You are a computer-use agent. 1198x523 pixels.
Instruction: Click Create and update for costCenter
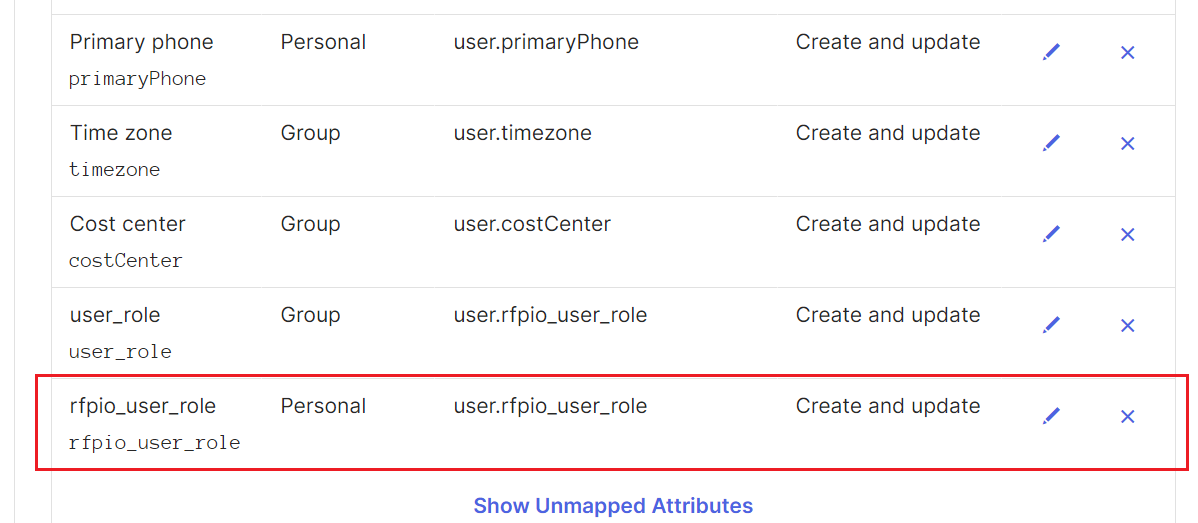888,224
